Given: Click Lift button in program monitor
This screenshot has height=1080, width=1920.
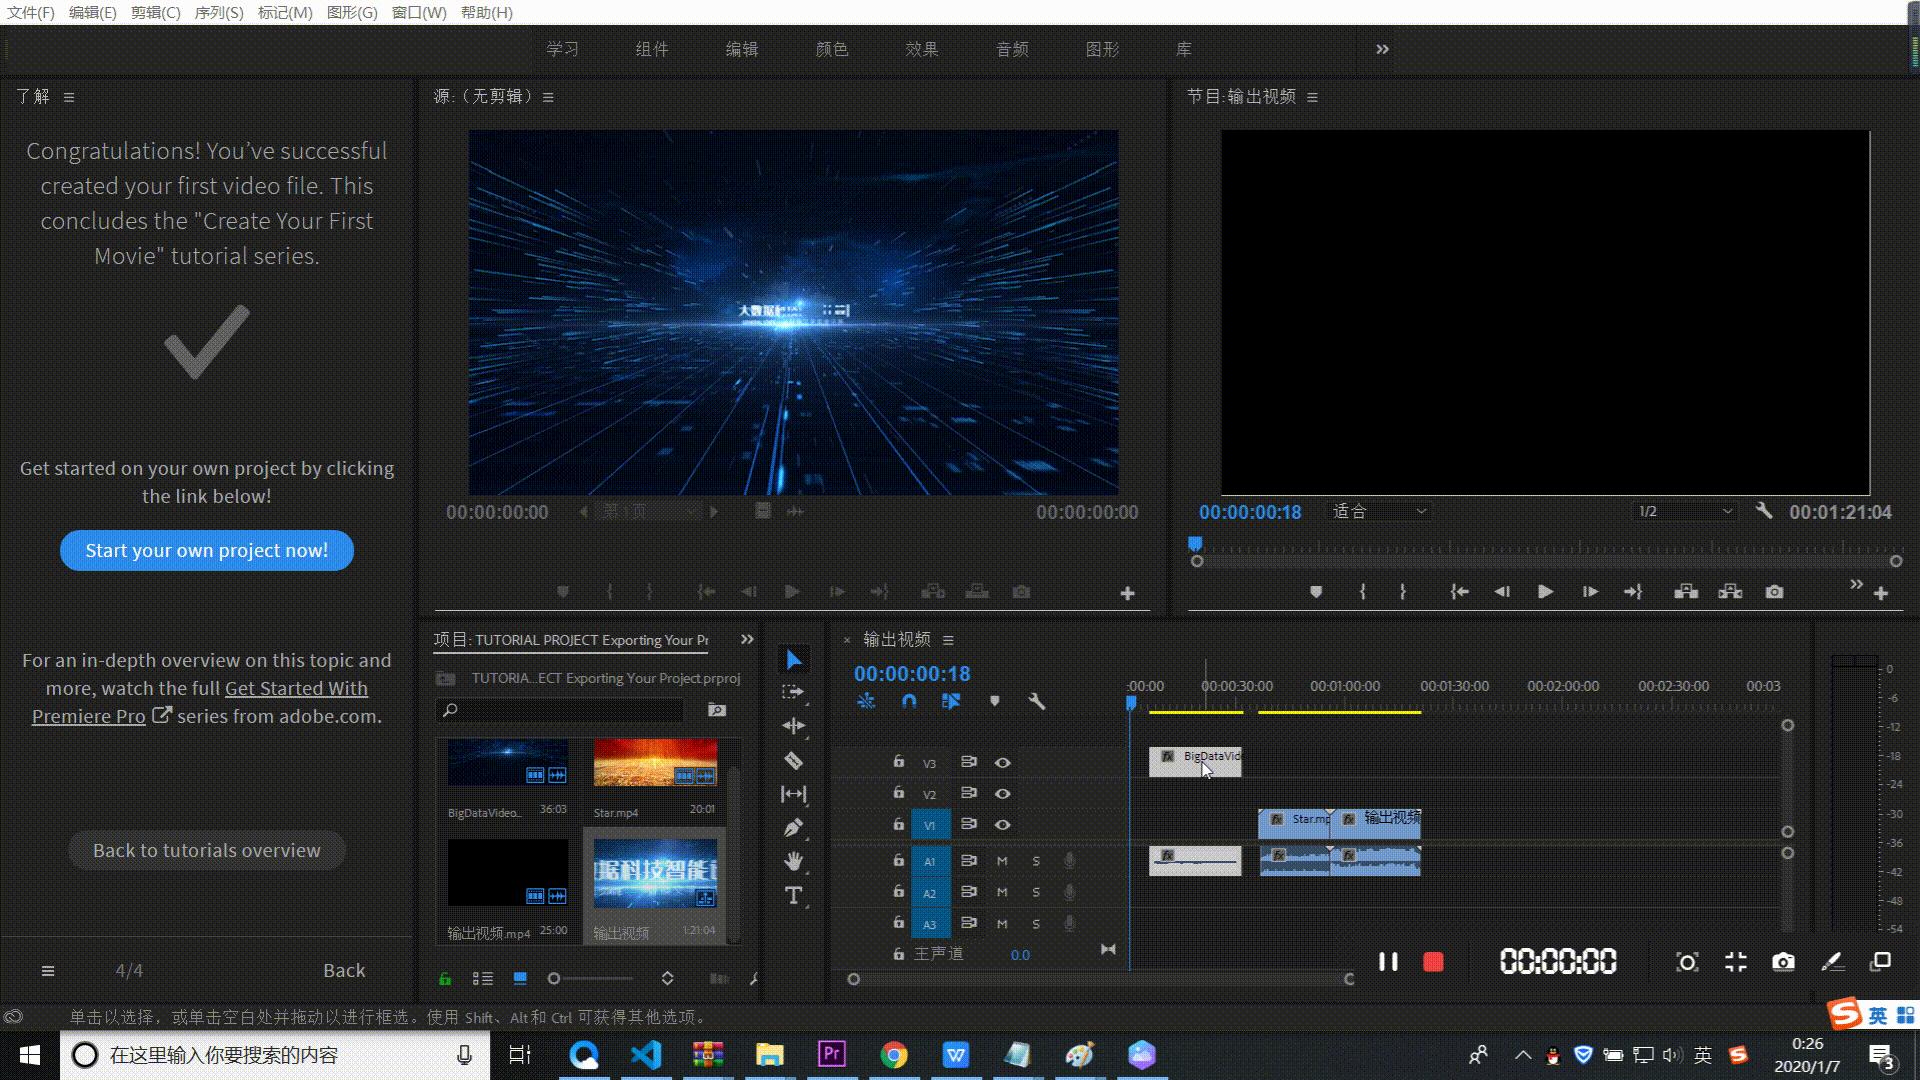Looking at the screenshot, I should [1686, 592].
